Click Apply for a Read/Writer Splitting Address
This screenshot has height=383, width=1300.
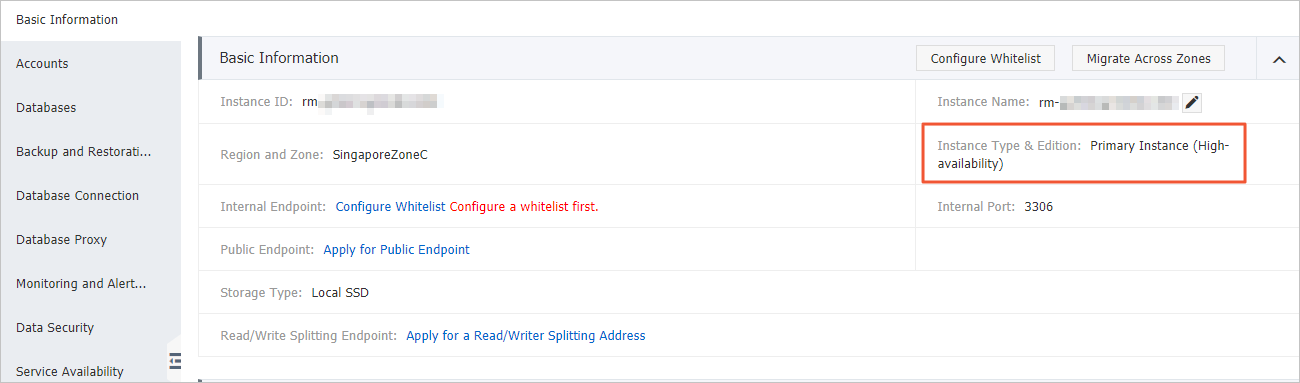point(526,336)
